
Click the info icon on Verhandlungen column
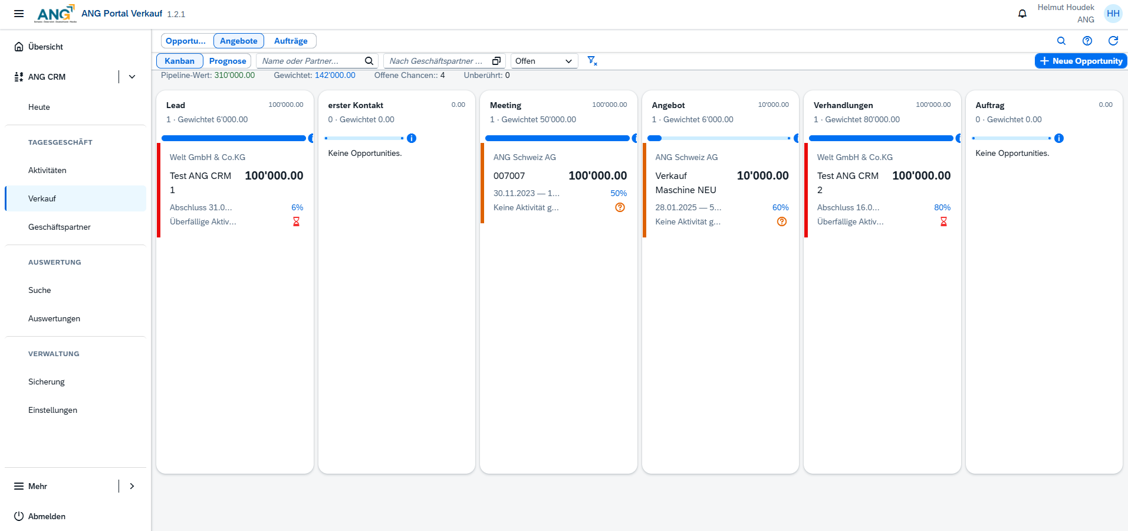click(x=959, y=138)
